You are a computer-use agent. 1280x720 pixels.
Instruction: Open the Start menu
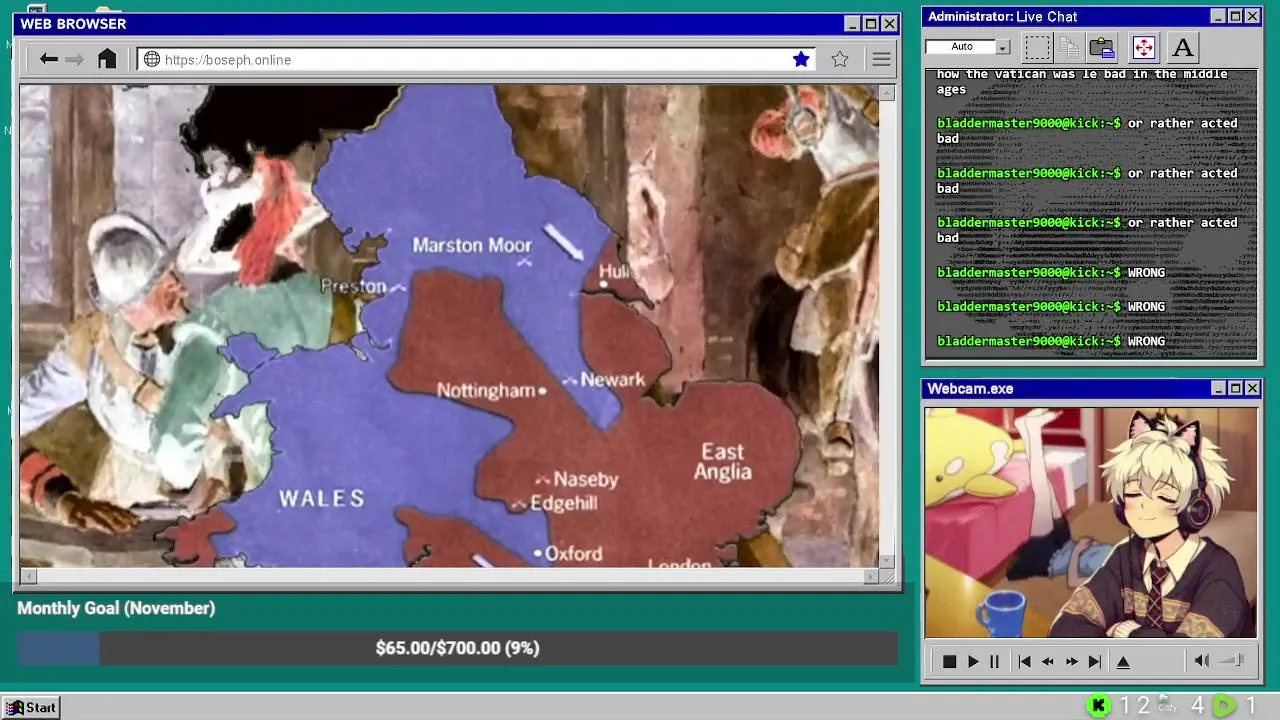(x=31, y=707)
